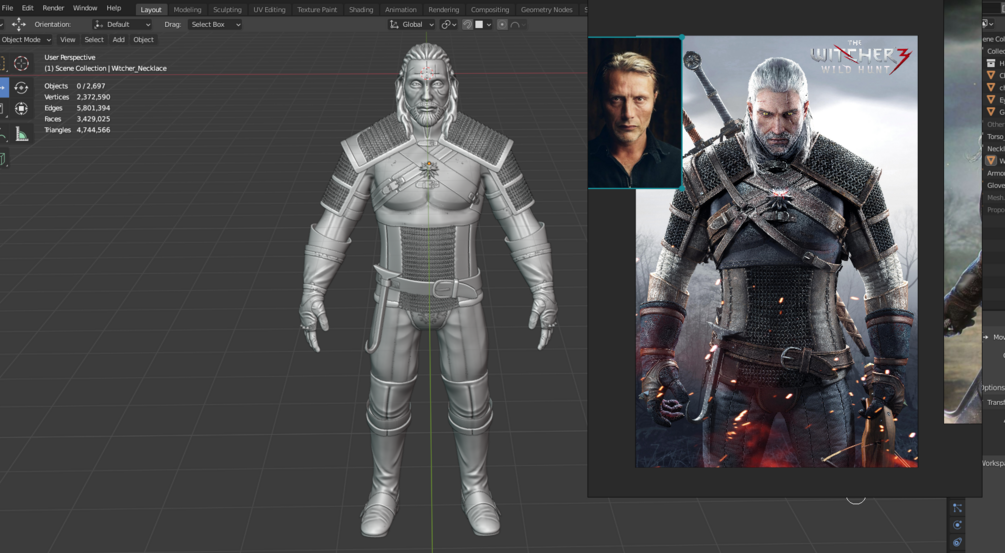Switch to the Compositing workspace tab
Image resolution: width=1005 pixels, height=553 pixels.
(490, 10)
